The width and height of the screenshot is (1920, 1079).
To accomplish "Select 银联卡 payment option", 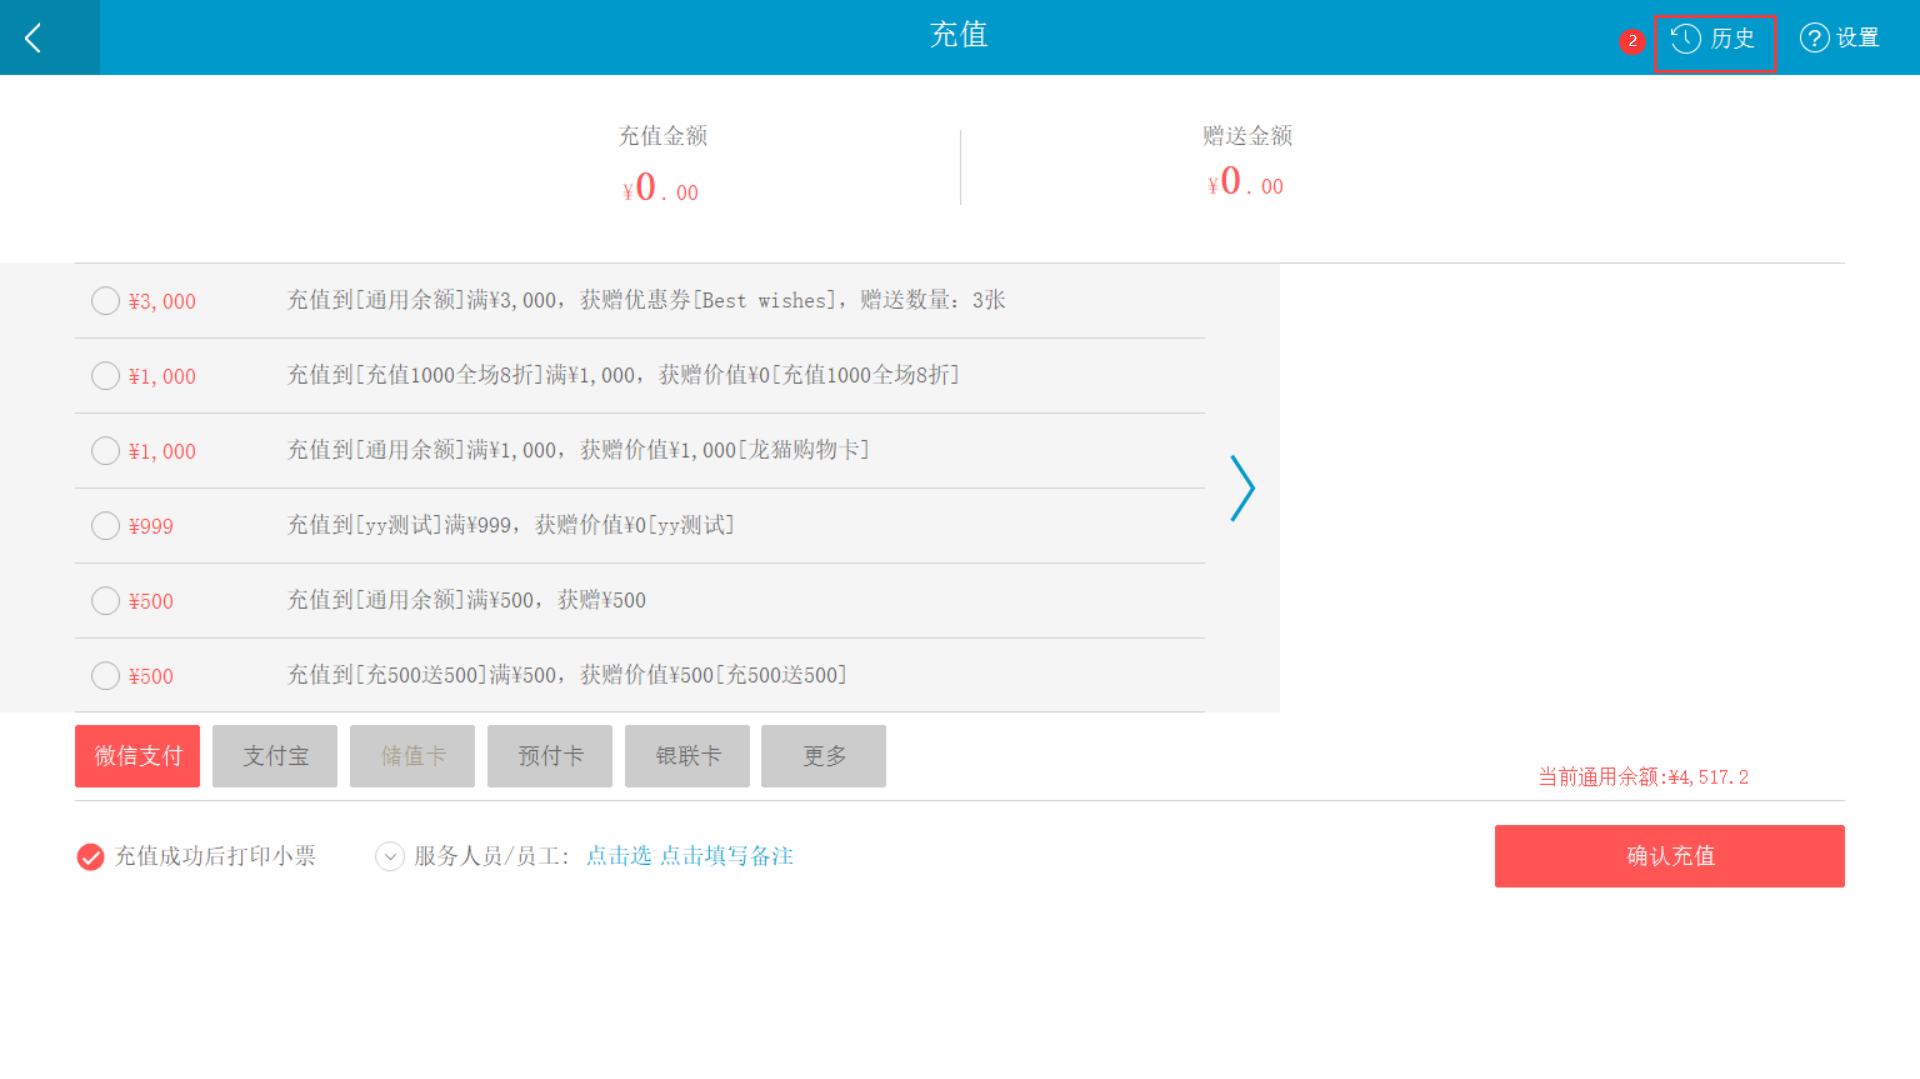I will click(687, 756).
